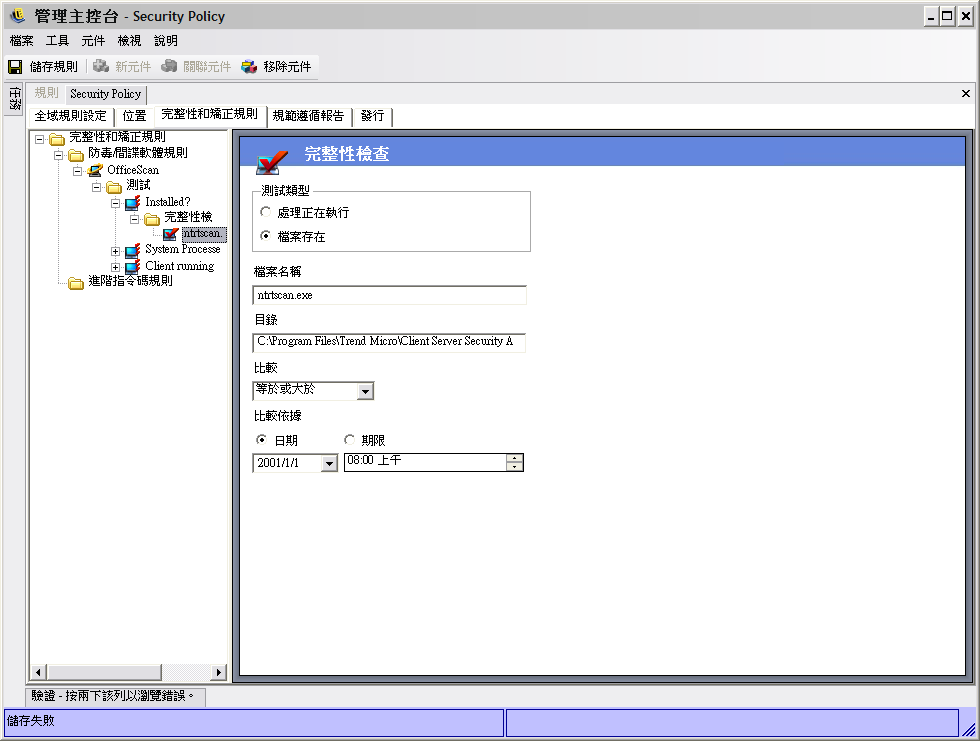Switch to the 規則 top tab

(46, 93)
